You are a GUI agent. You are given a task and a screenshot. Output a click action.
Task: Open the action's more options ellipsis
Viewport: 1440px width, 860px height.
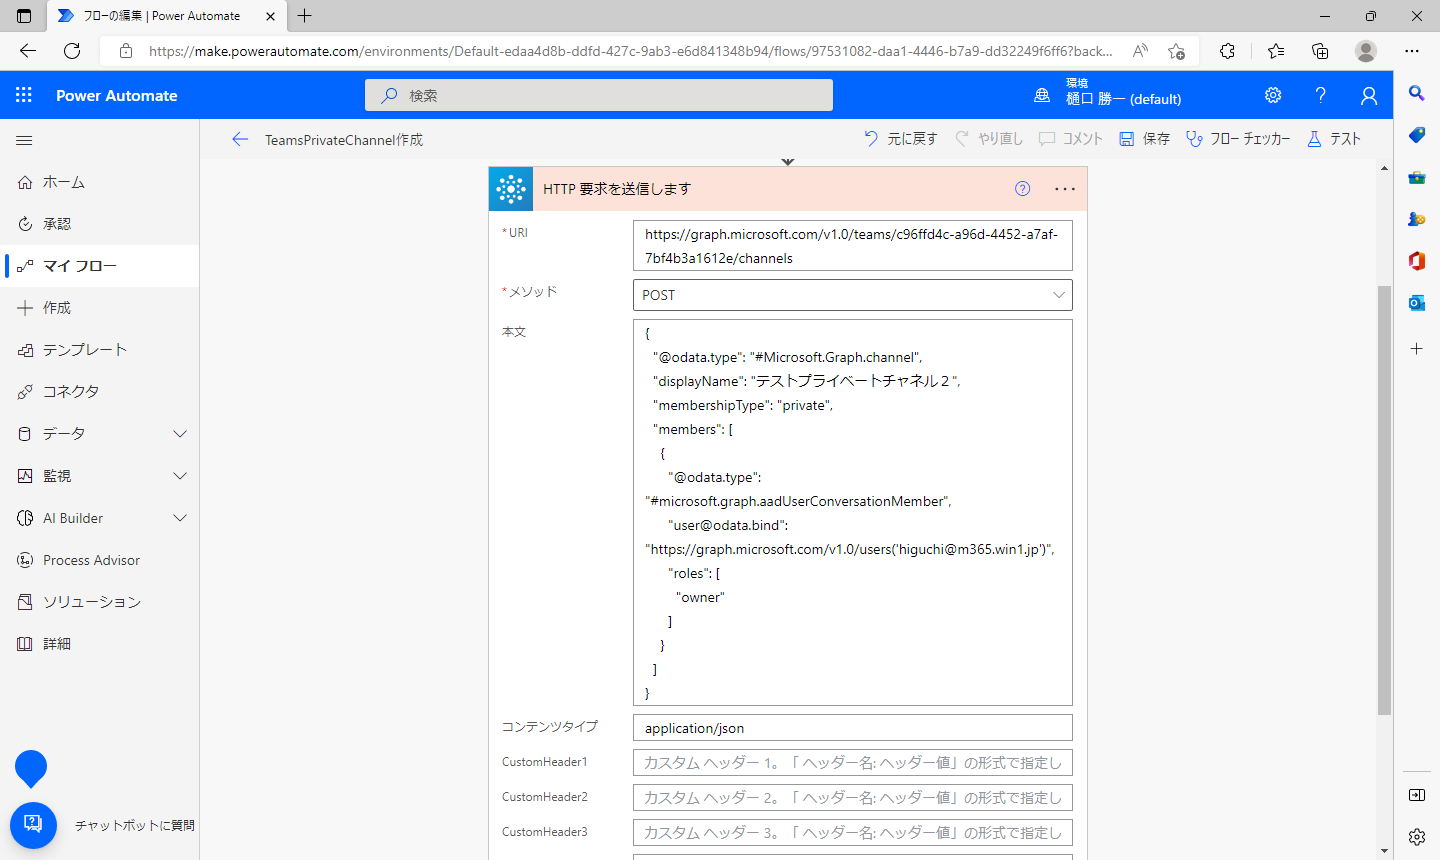(1065, 188)
